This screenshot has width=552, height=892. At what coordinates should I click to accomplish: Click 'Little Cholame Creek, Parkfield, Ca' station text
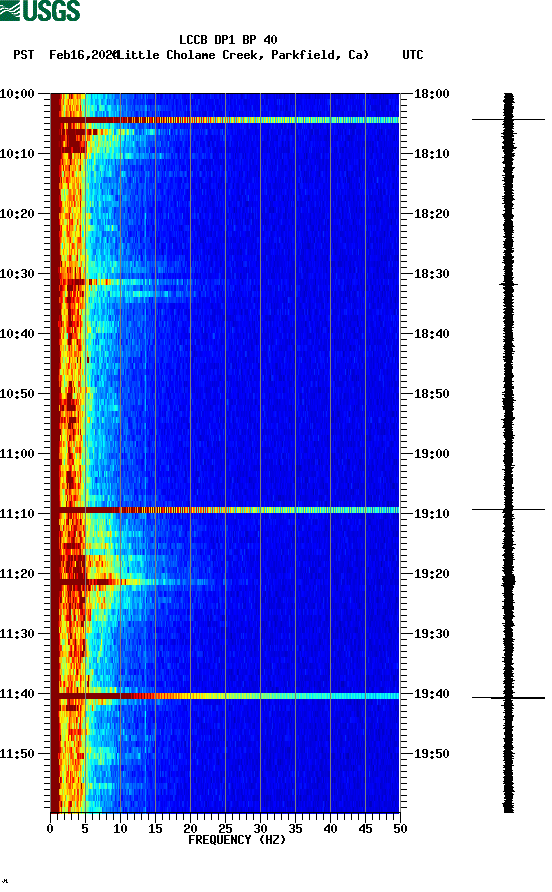click(242, 55)
